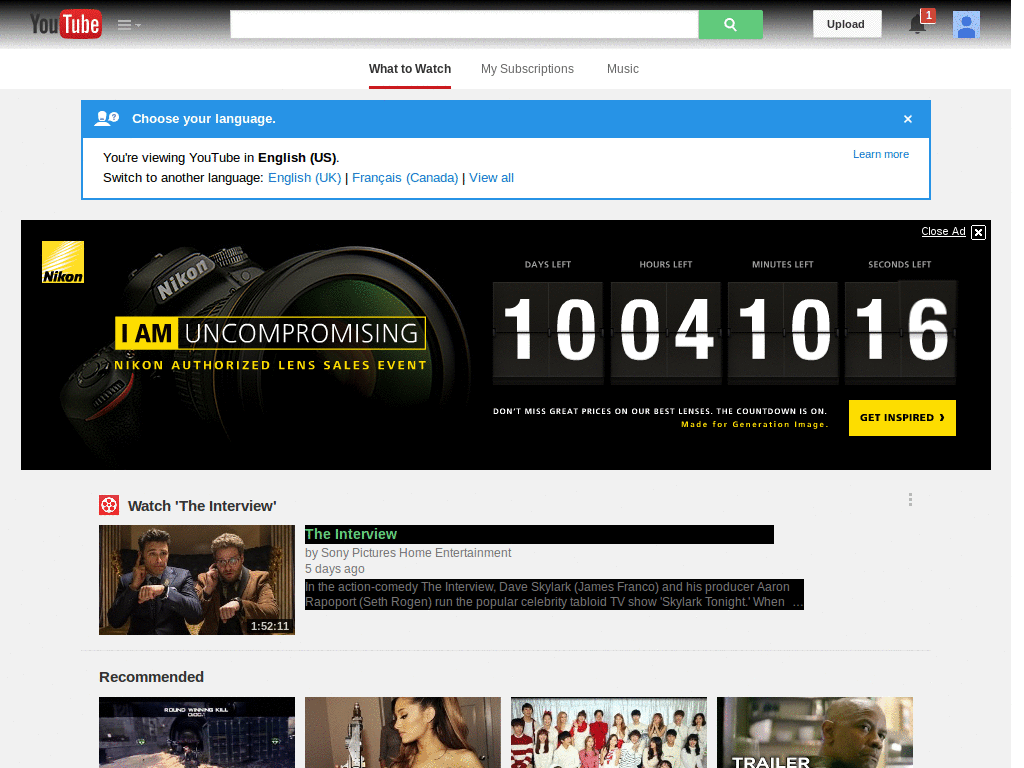The image size is (1024, 768).
Task: Open the section options three-dot menu
Action: click(x=910, y=500)
